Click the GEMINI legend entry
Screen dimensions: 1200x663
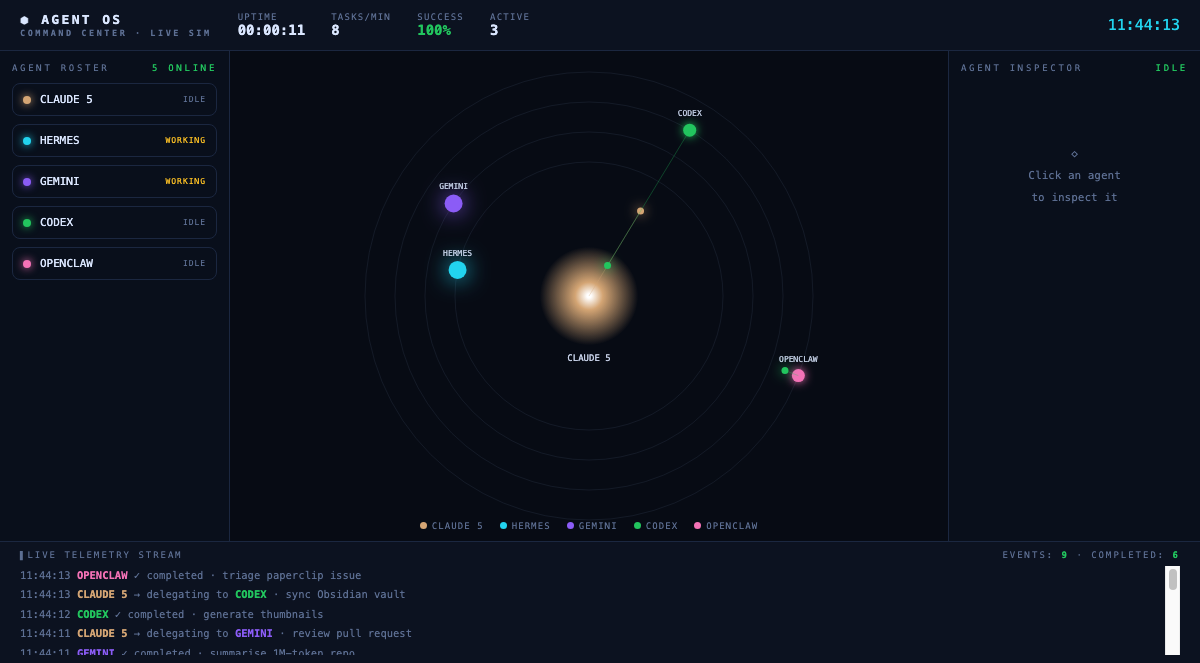pyautogui.click(x=592, y=526)
